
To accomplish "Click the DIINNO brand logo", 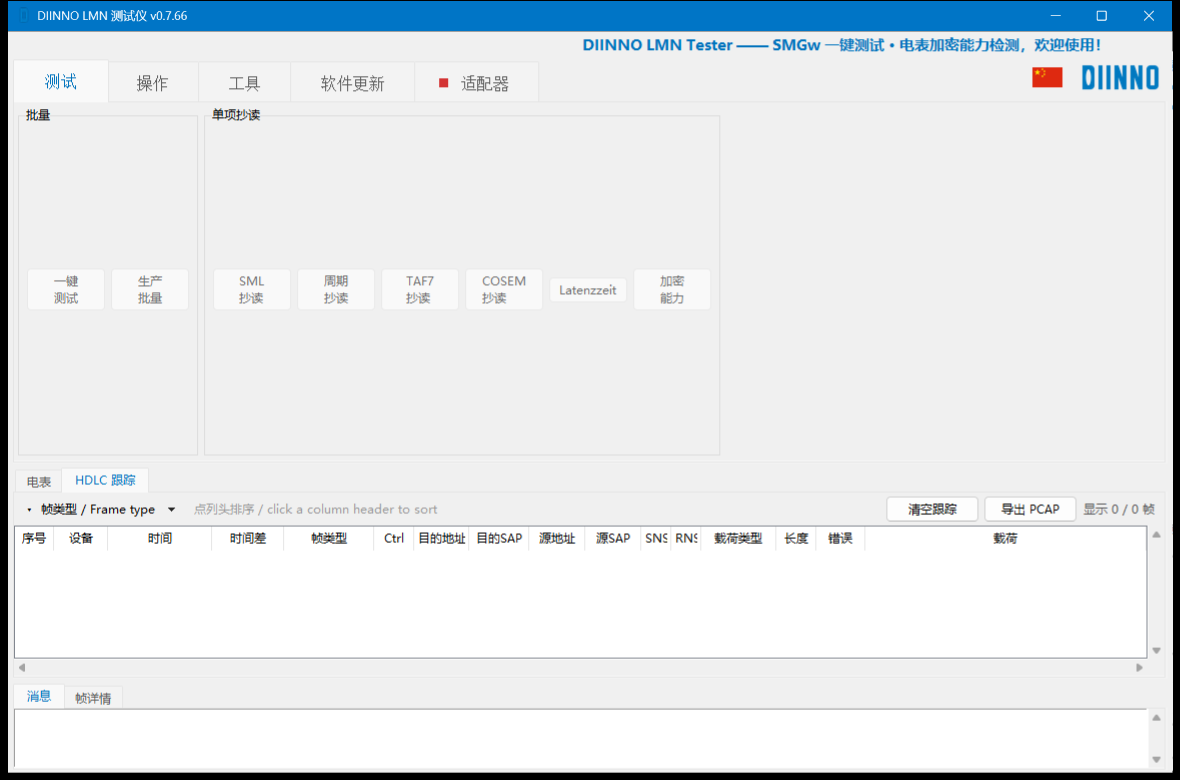I will point(1120,78).
